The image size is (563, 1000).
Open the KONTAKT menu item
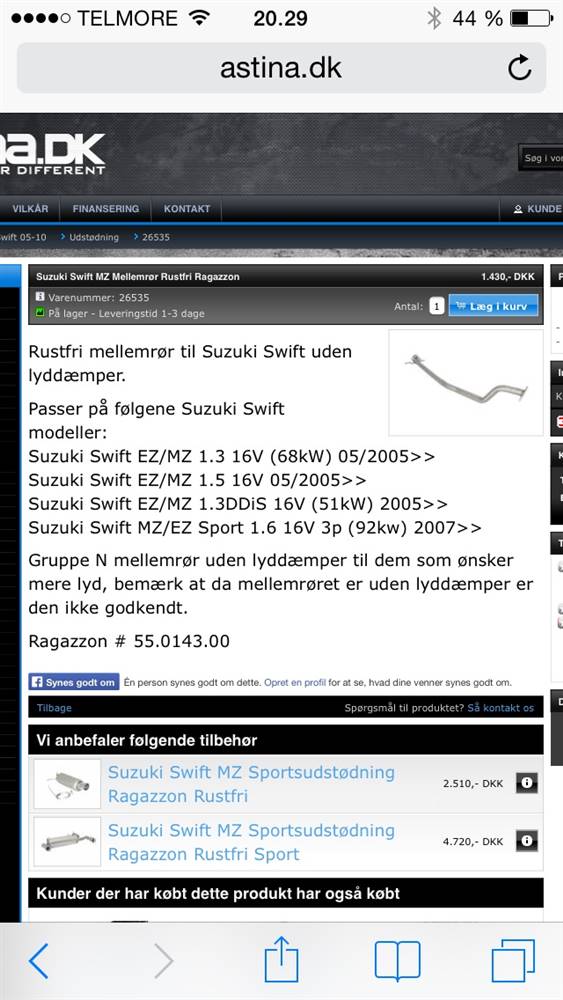pyautogui.click(x=187, y=209)
